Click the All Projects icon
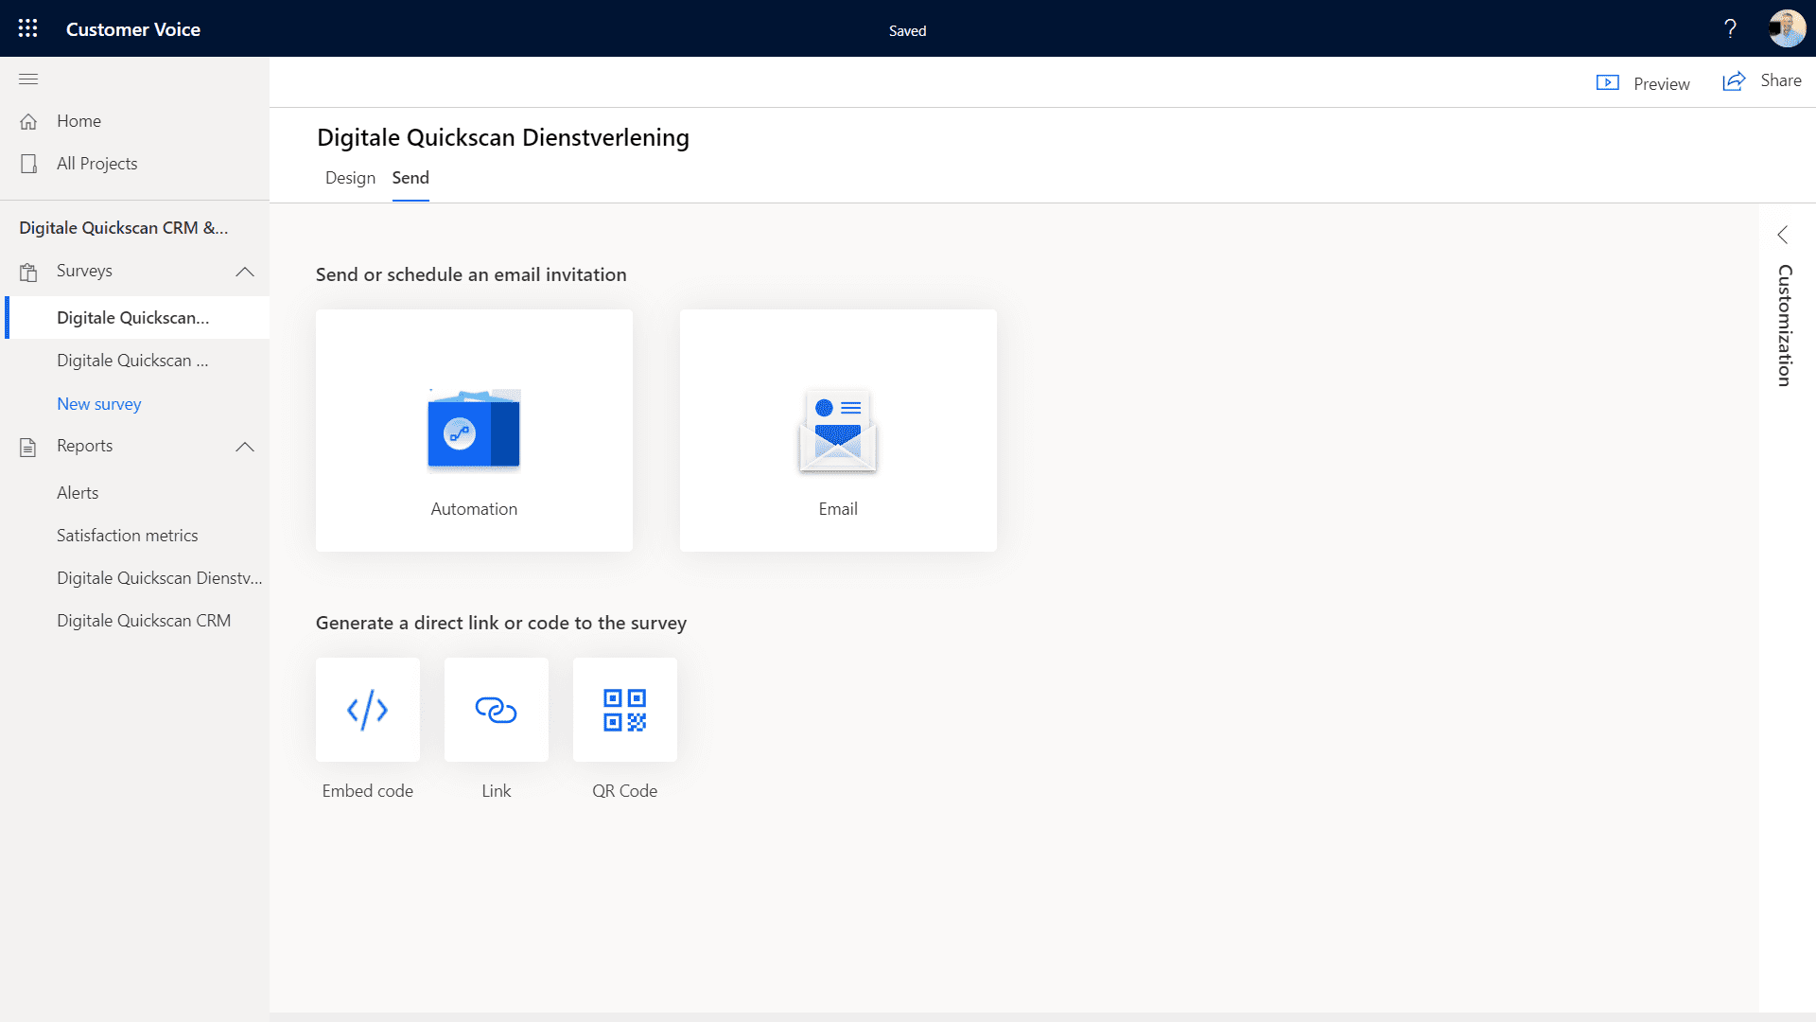Image resolution: width=1816 pixels, height=1022 pixels. pyautogui.click(x=28, y=164)
